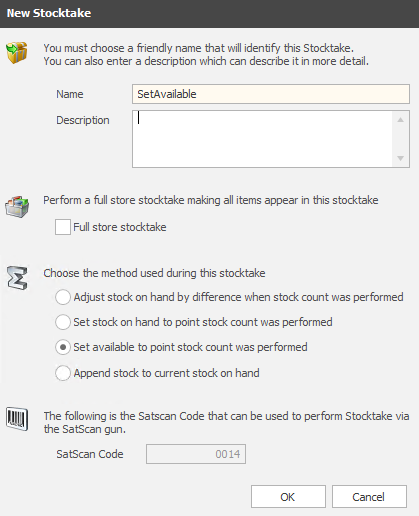
Task: Choose Set stock on hand to point option
Action: click(63, 322)
